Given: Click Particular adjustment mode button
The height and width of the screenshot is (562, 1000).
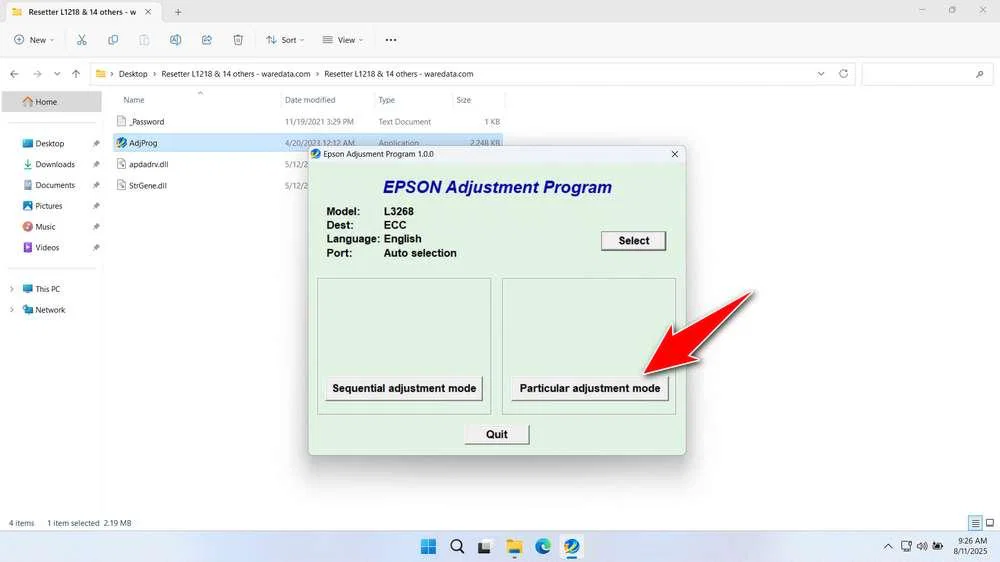Looking at the screenshot, I should [589, 388].
